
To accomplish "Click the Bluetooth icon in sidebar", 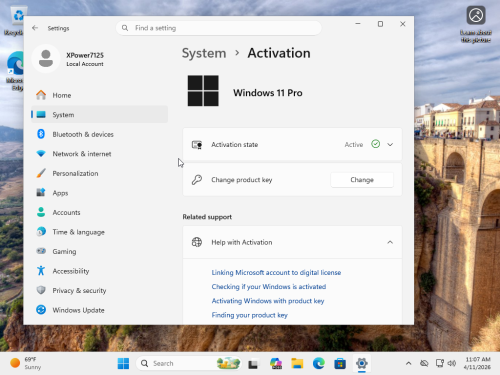I will 41,134.
